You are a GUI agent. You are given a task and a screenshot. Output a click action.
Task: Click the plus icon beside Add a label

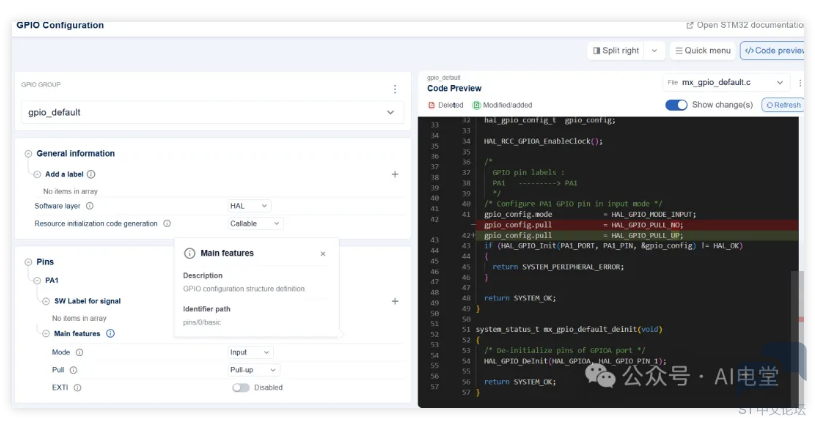click(x=394, y=174)
